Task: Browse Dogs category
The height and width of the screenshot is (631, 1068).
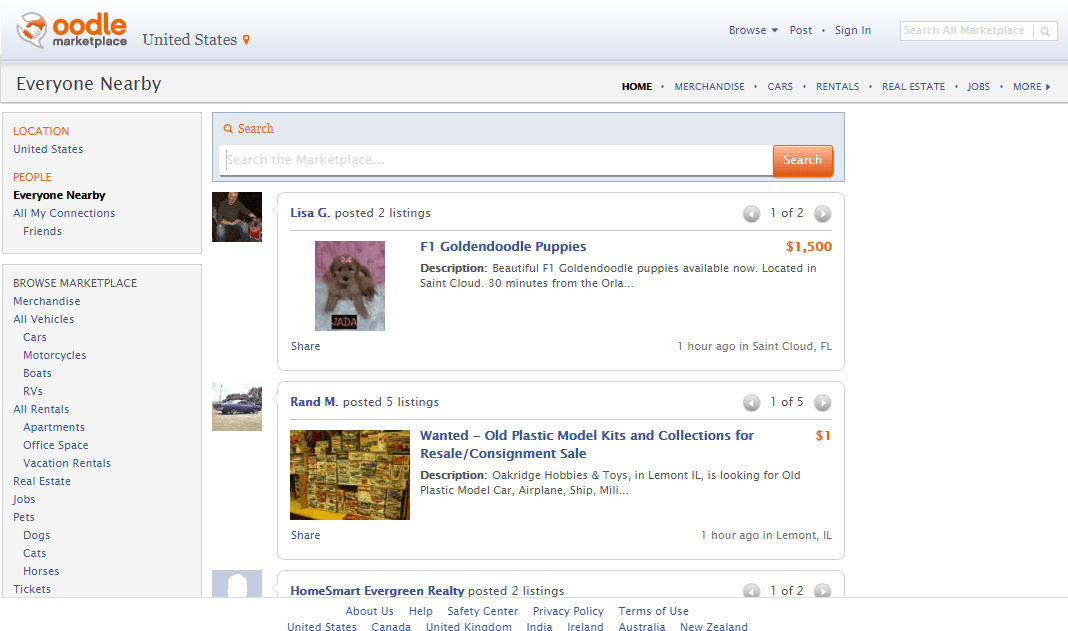Action: pos(37,536)
